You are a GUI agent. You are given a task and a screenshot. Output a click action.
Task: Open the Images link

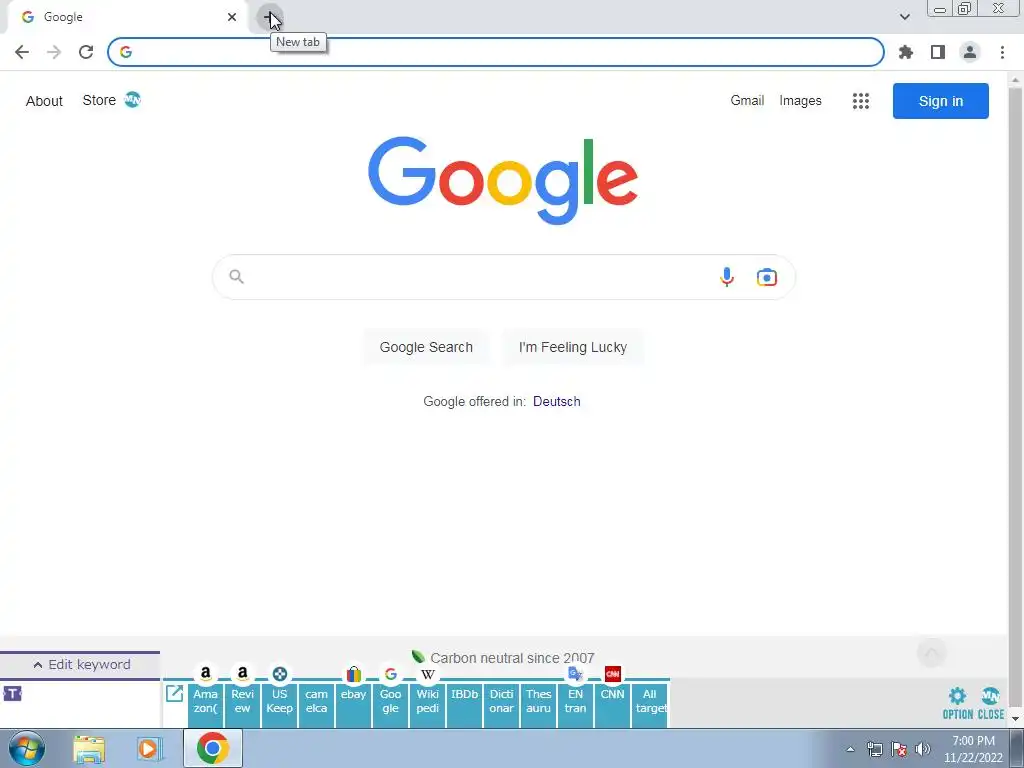tap(800, 101)
